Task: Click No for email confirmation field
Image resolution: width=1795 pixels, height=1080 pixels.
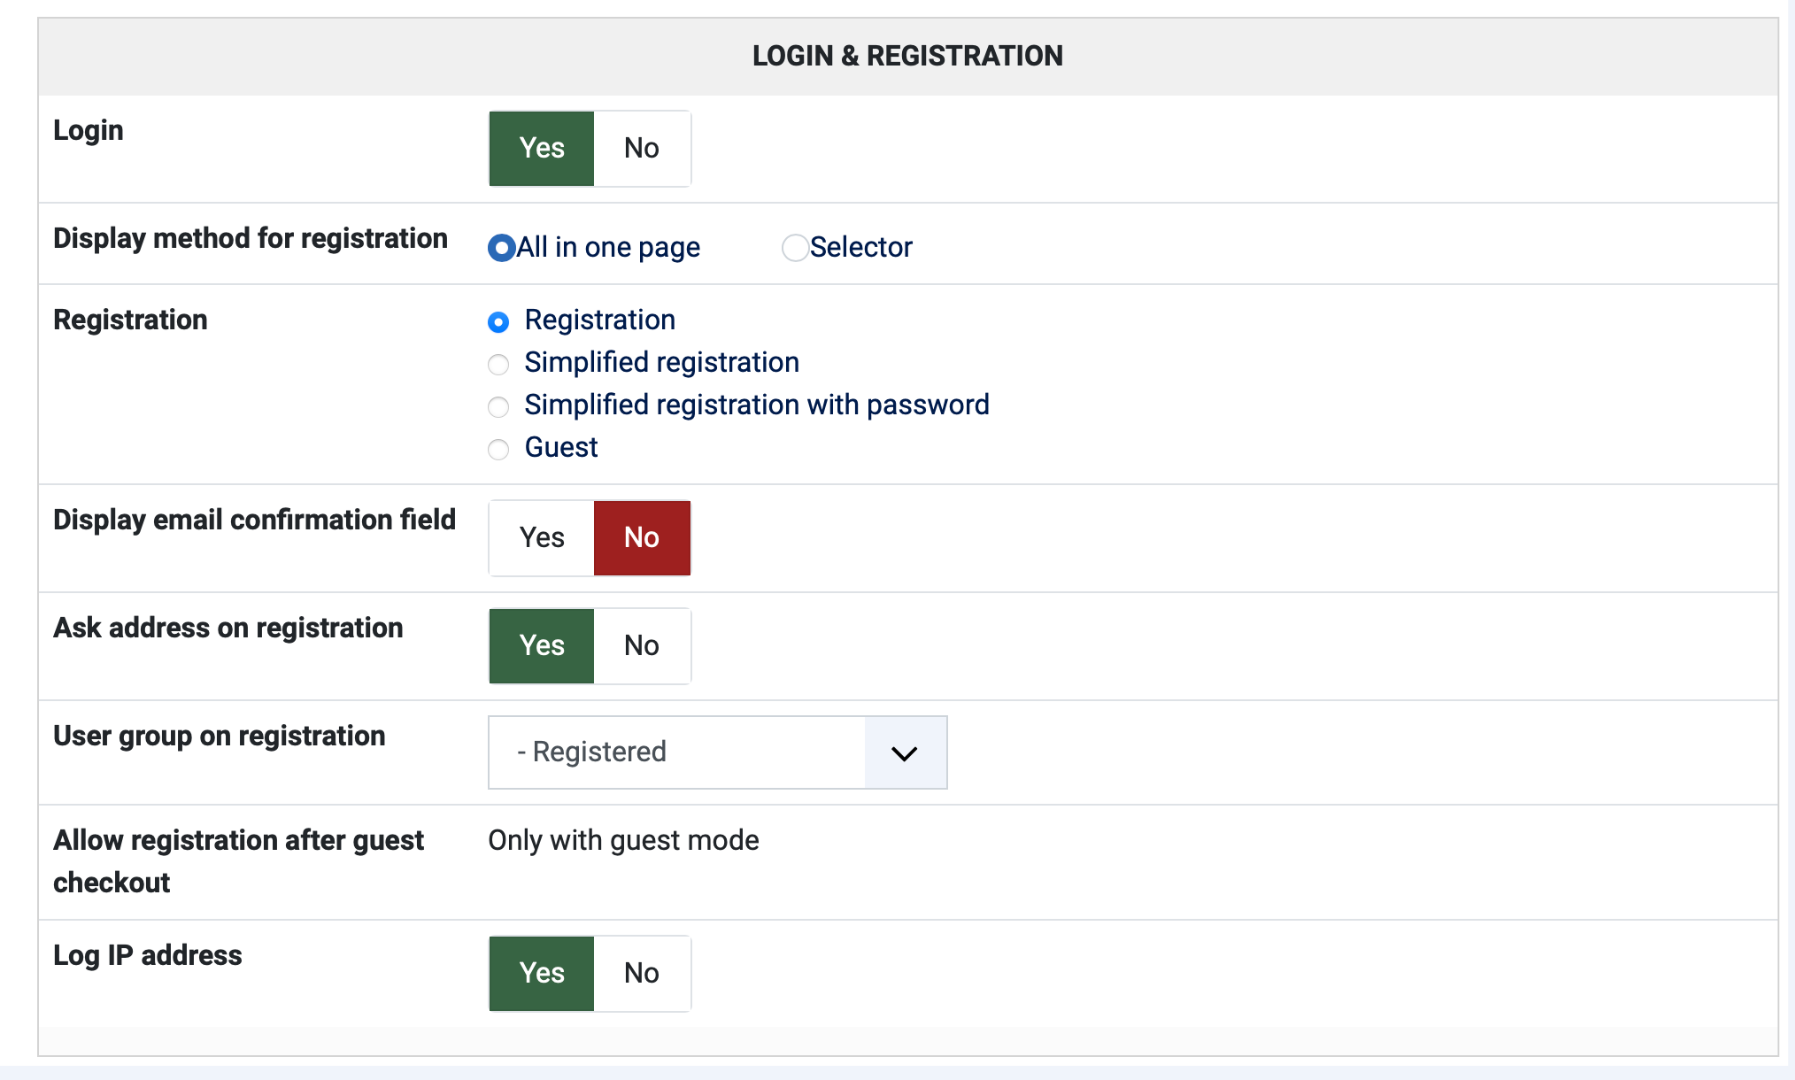Action: click(641, 538)
